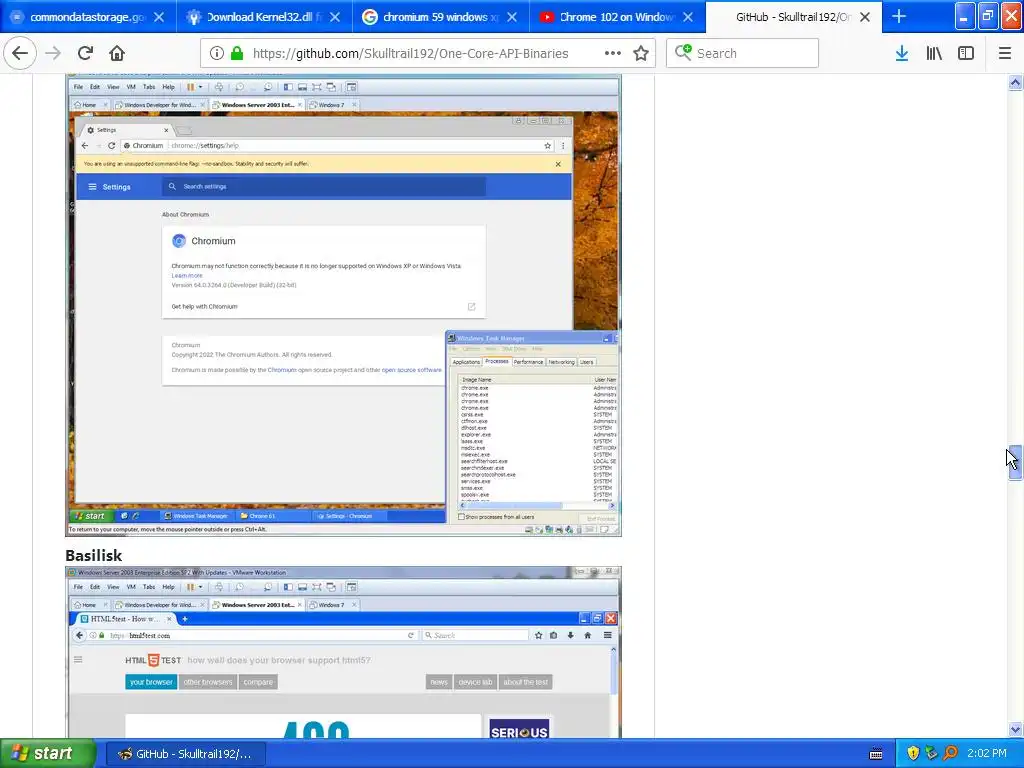The height and width of the screenshot is (768, 1024).
Task: Close the chromium 59 windows xp tab
Action: click(512, 17)
